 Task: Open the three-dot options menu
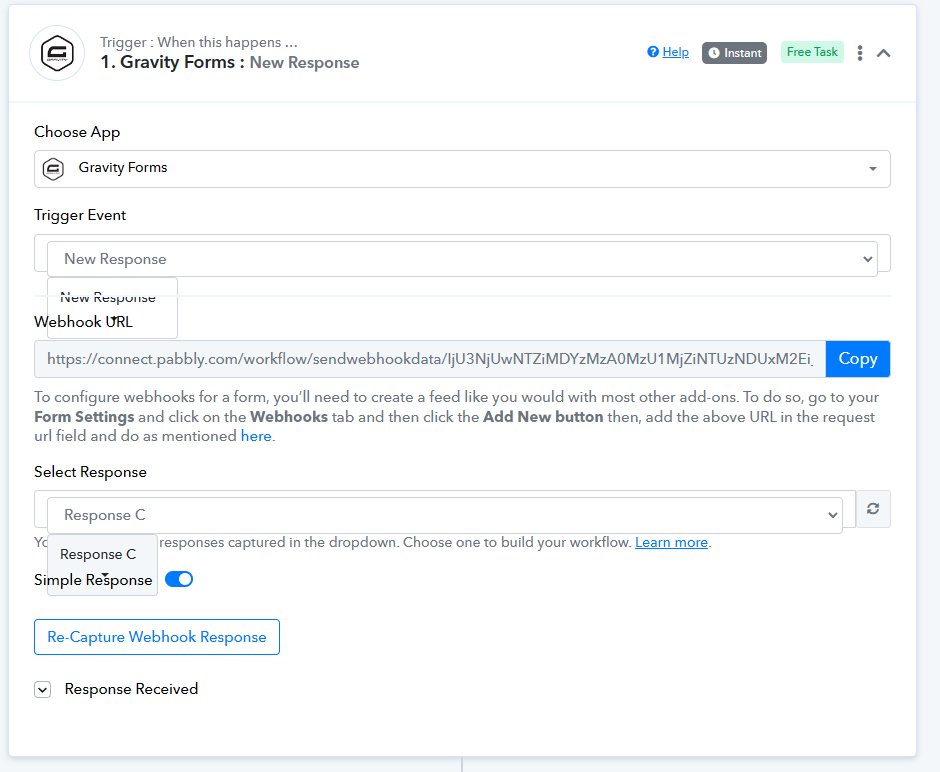860,53
